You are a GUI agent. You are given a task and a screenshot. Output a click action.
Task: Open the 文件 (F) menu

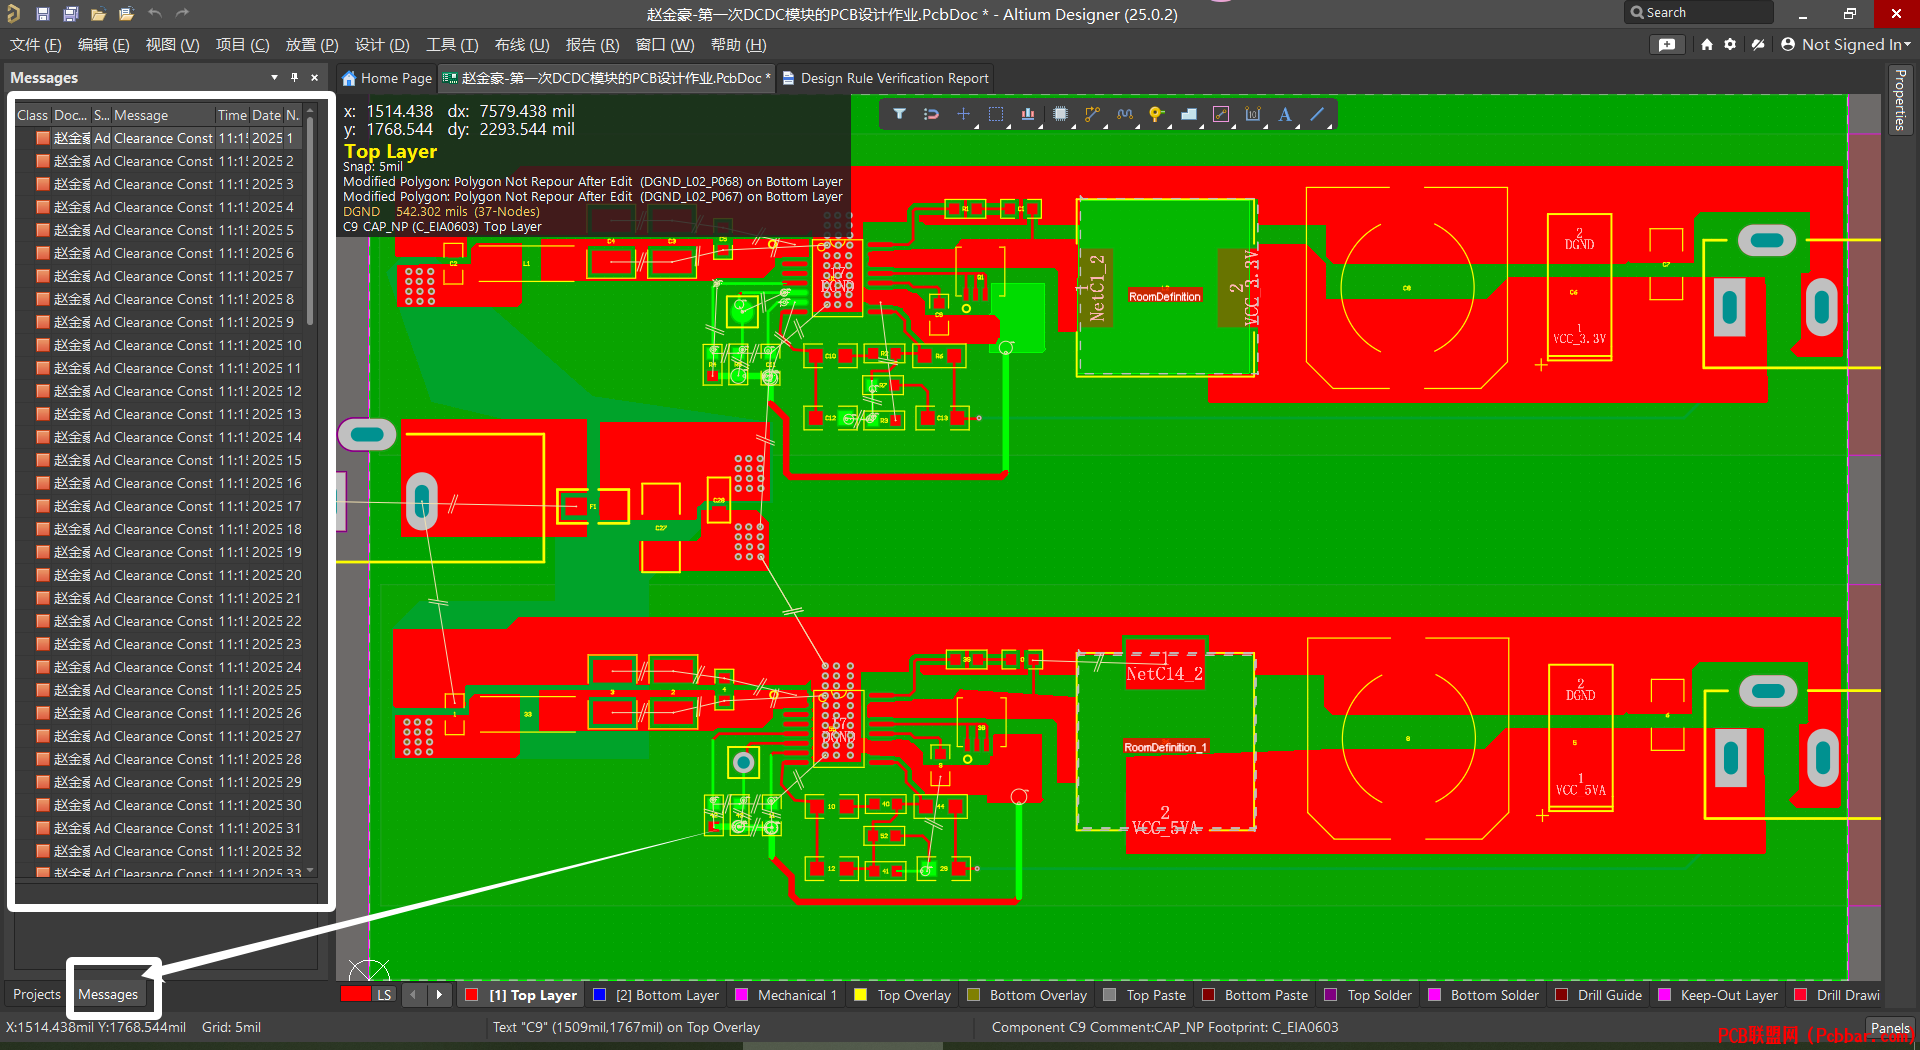pyautogui.click(x=36, y=45)
